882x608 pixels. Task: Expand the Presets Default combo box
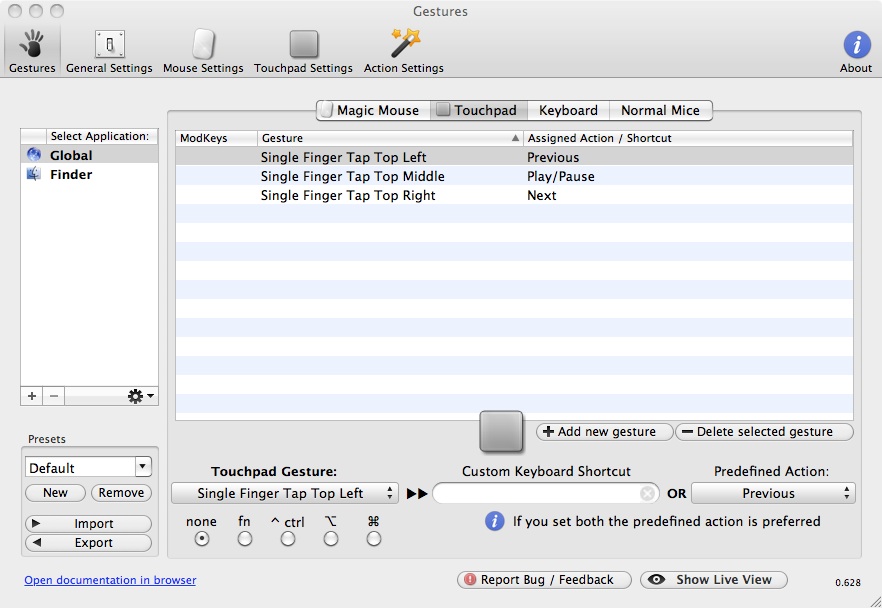pyautogui.click(x=142, y=467)
